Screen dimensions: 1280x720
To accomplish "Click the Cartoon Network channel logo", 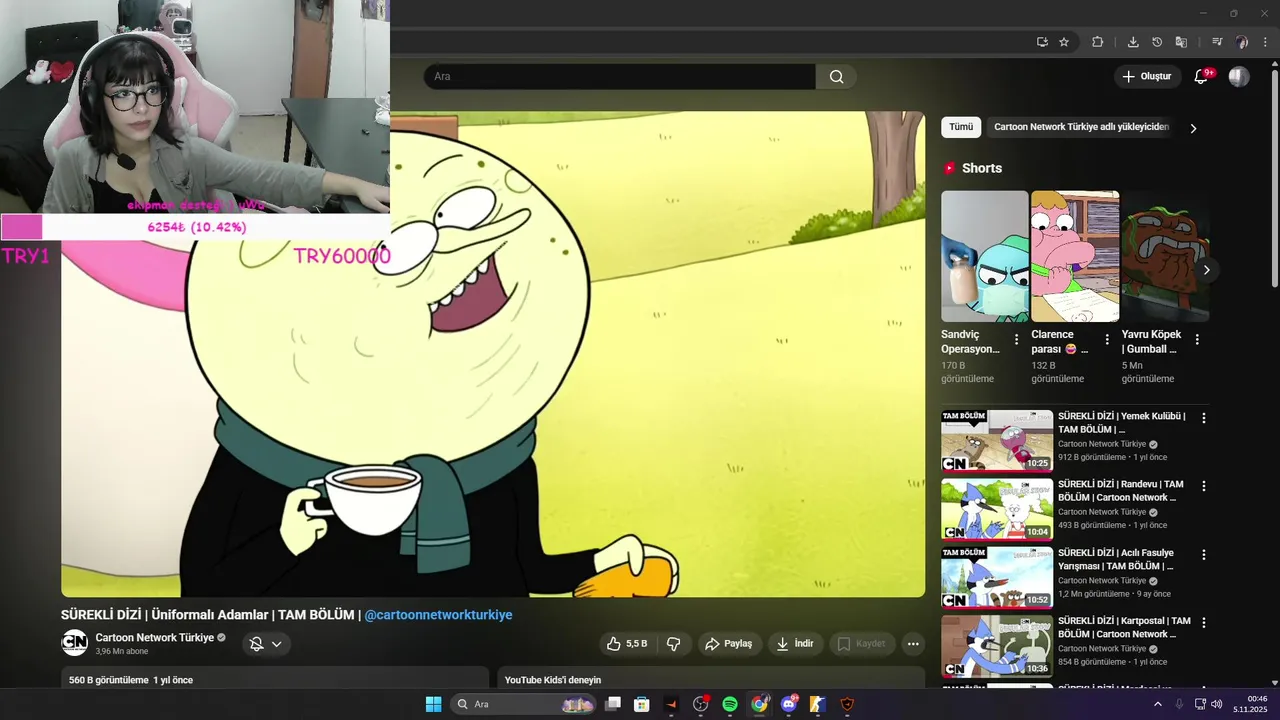I will click(74, 643).
